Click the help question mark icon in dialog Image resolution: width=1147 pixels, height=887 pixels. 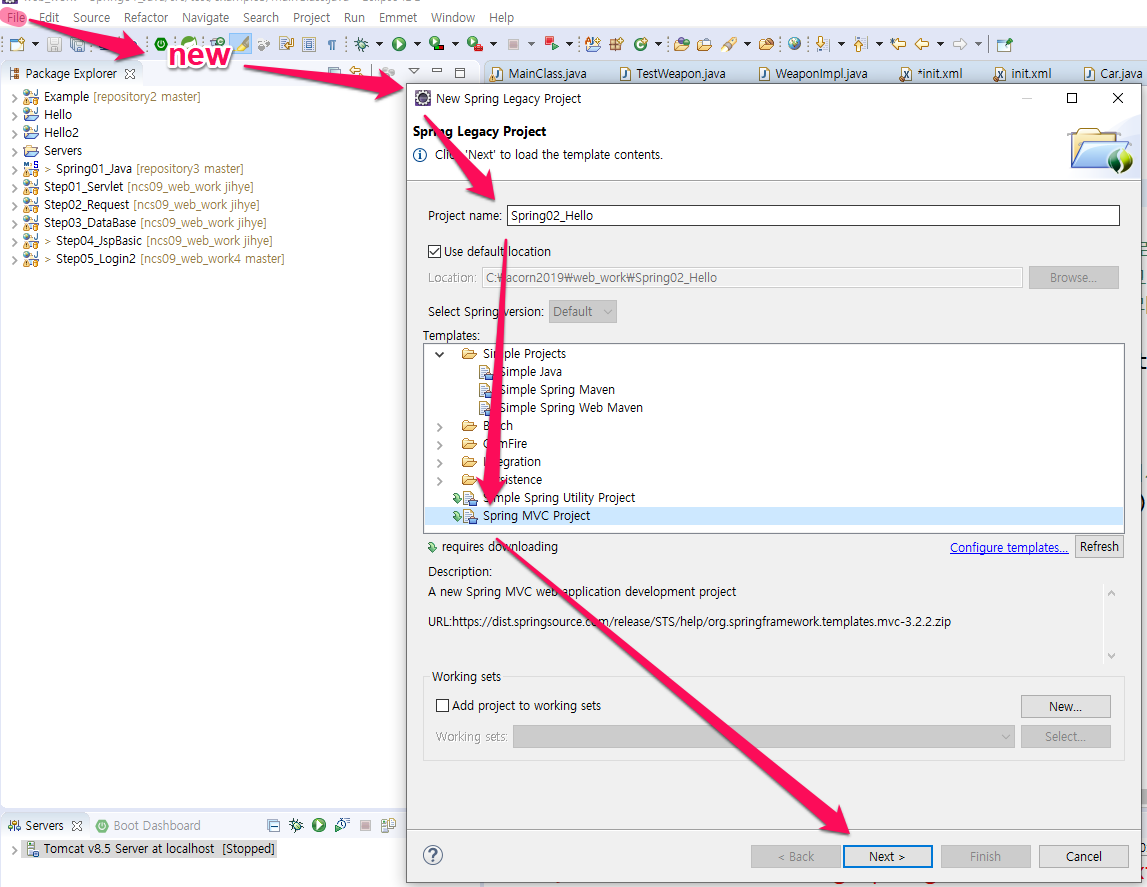[x=433, y=855]
